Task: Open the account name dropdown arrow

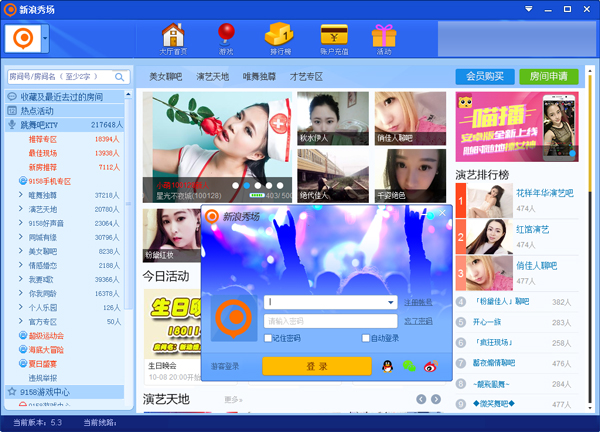Action: pos(391,302)
